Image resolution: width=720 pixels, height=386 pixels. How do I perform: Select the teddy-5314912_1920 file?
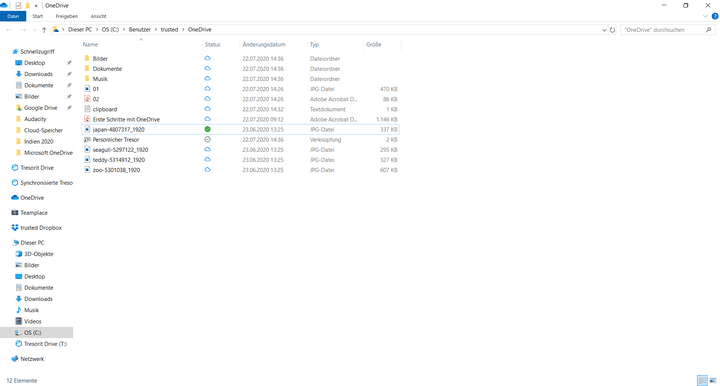point(118,160)
